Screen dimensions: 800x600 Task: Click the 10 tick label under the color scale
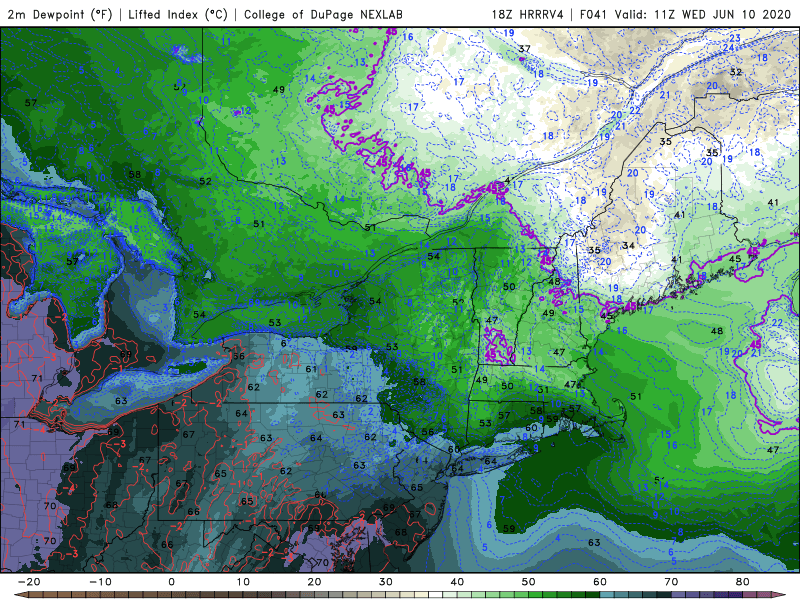click(243, 582)
